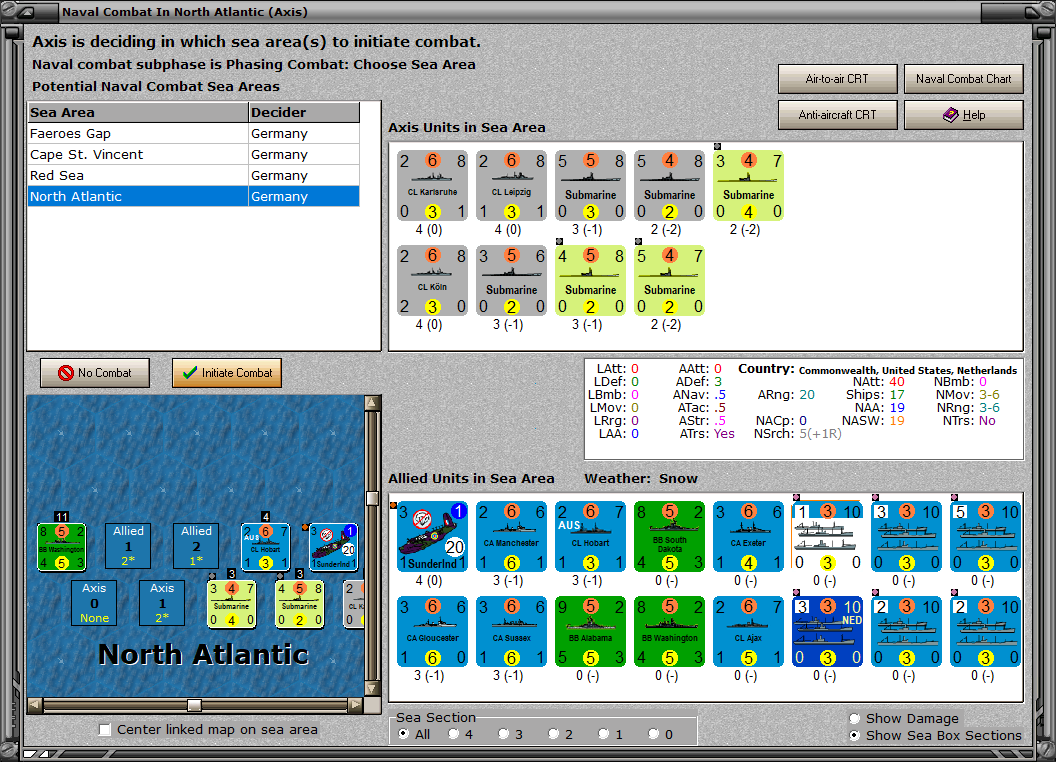Screen dimensions: 1056x762
Task: Select Sea Section 4 radio button
Action: tap(453, 734)
